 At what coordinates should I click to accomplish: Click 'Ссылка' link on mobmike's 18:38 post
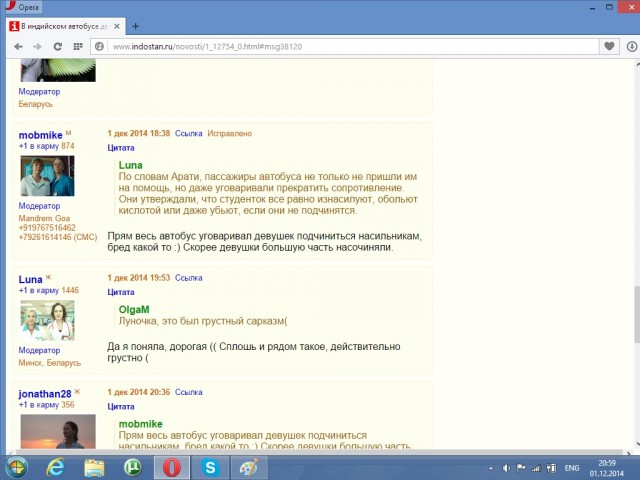click(189, 133)
